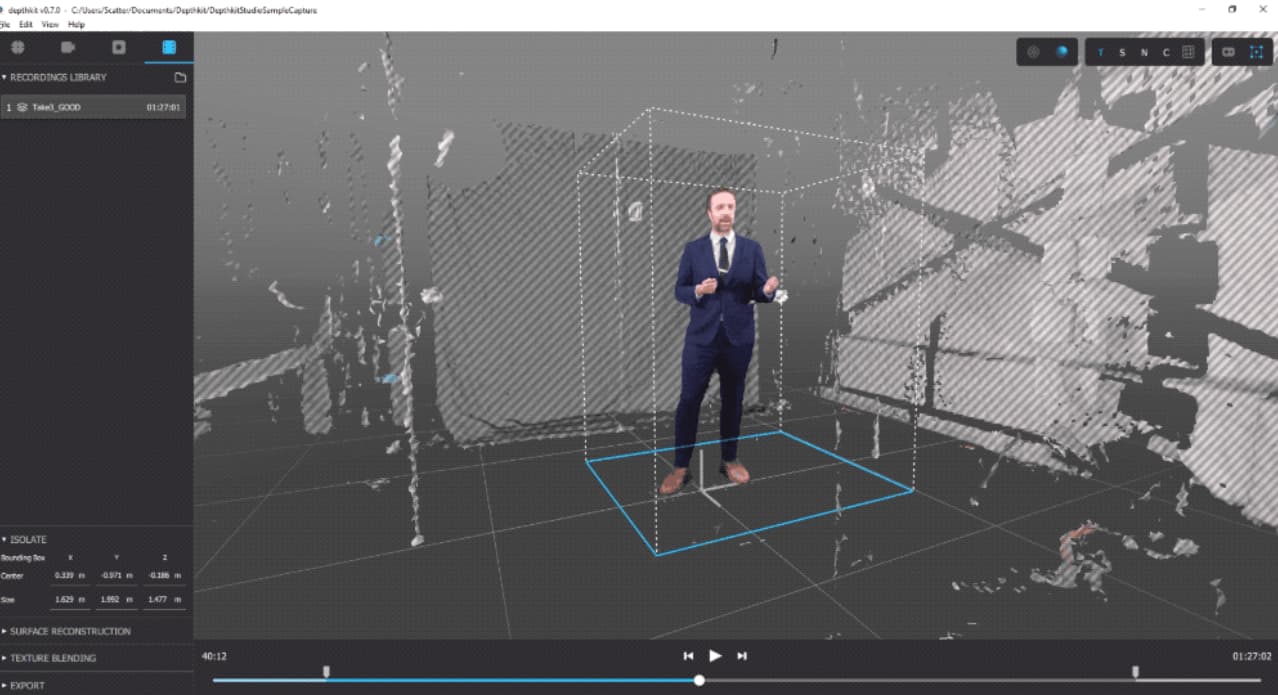Toggle the T view mode
This screenshot has height=695, width=1278.
1101,52
